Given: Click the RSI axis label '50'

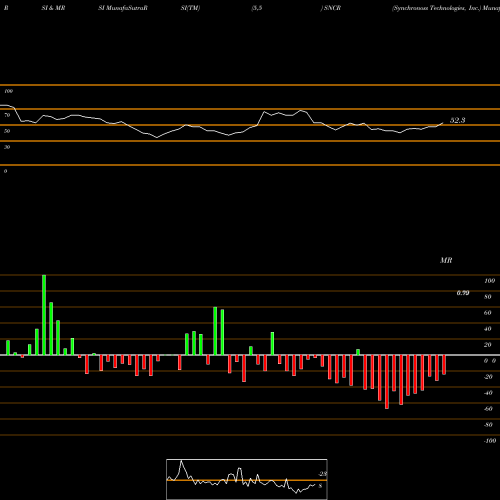Looking at the screenshot, I should [7, 131].
